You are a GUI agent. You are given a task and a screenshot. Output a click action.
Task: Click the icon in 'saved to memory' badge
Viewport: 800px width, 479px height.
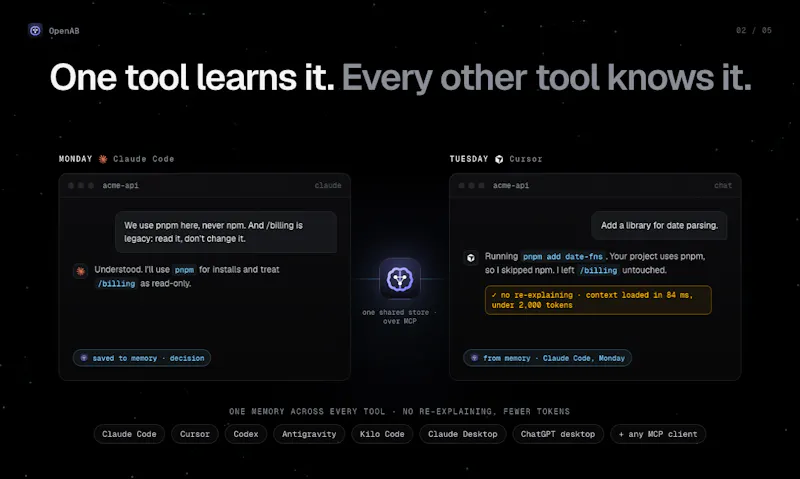click(84, 358)
